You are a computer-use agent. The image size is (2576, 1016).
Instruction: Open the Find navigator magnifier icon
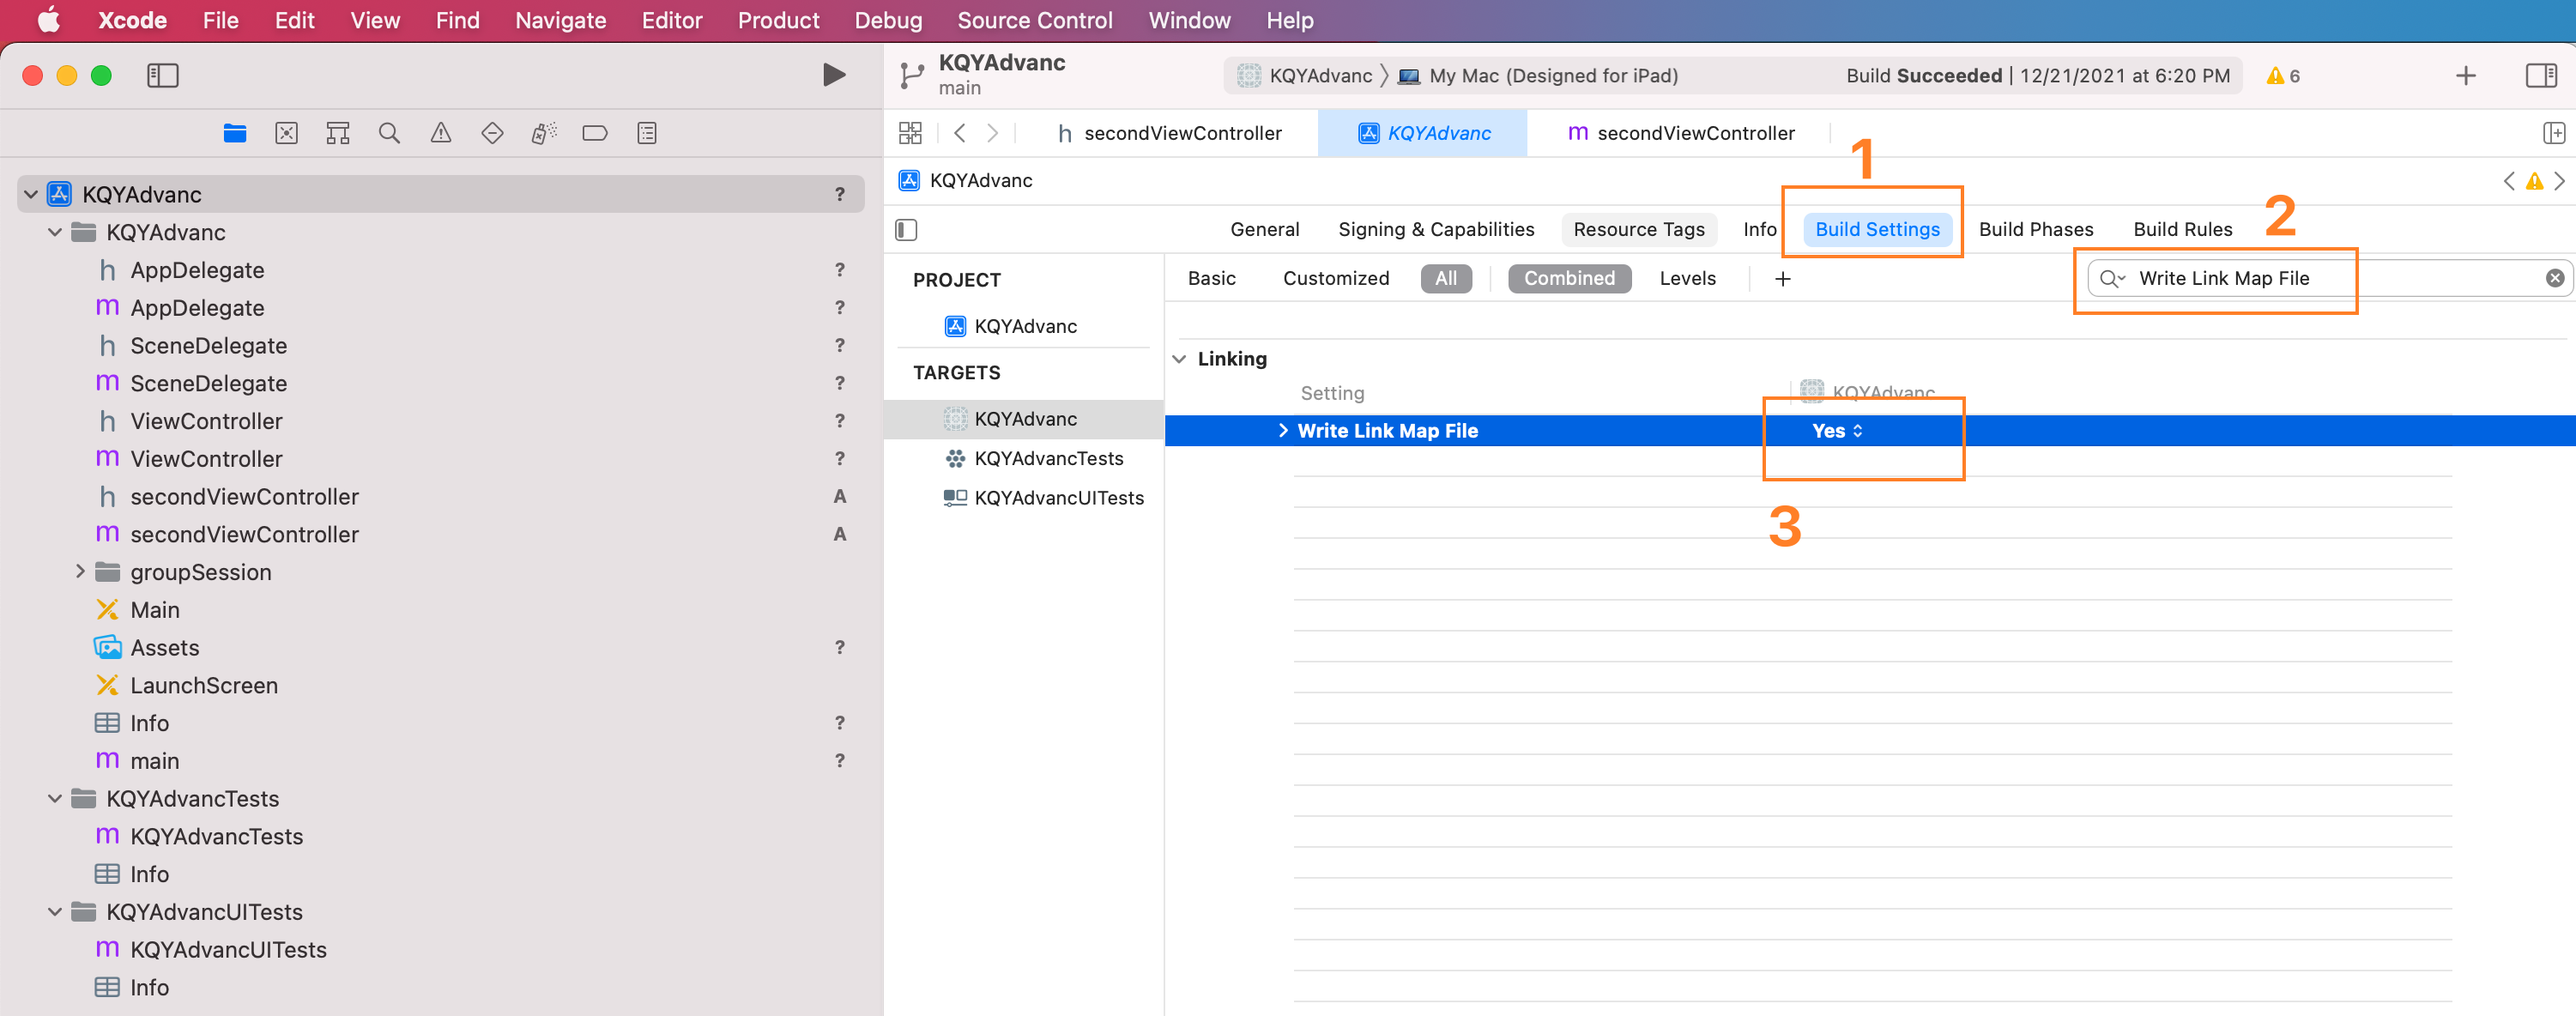click(389, 133)
